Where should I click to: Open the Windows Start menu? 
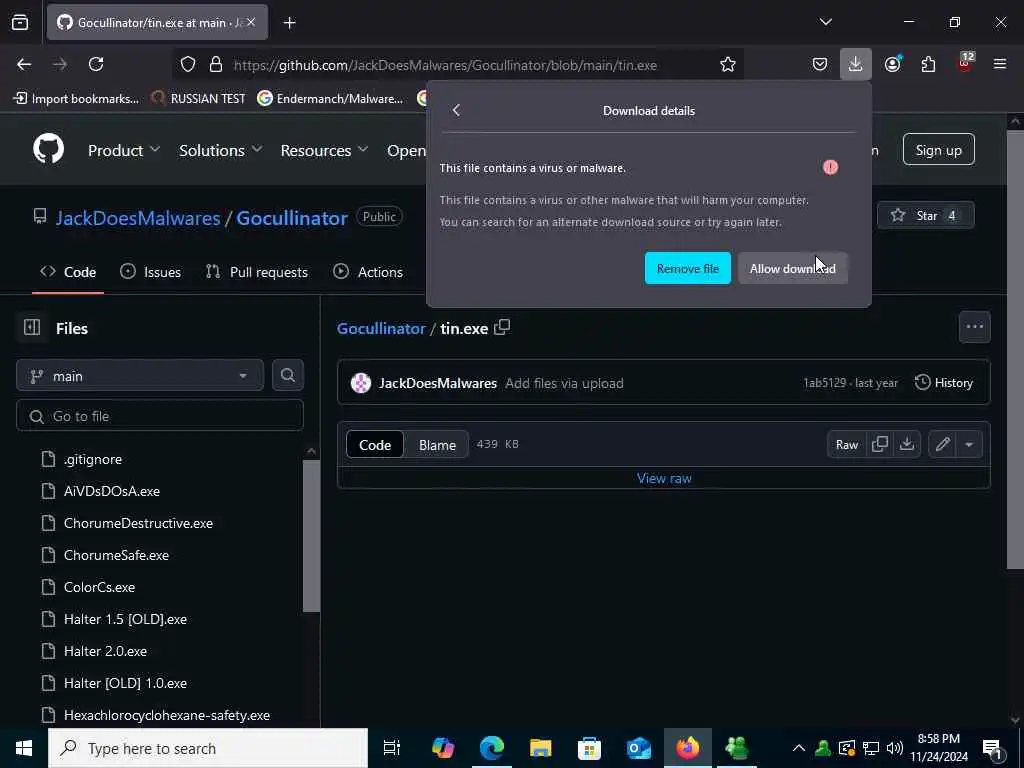(x=24, y=748)
